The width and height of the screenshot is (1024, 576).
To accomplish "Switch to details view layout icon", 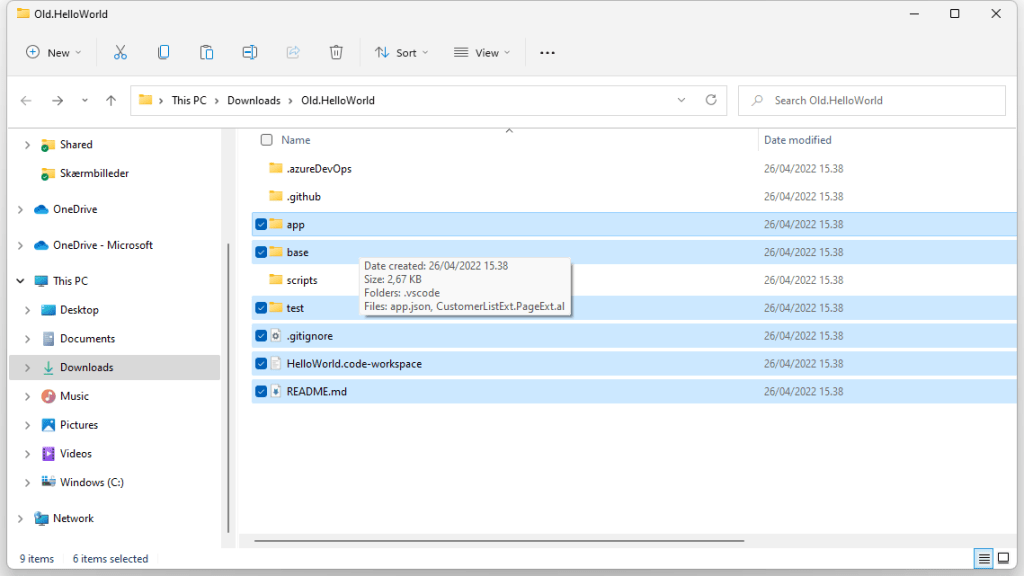I will (x=984, y=558).
